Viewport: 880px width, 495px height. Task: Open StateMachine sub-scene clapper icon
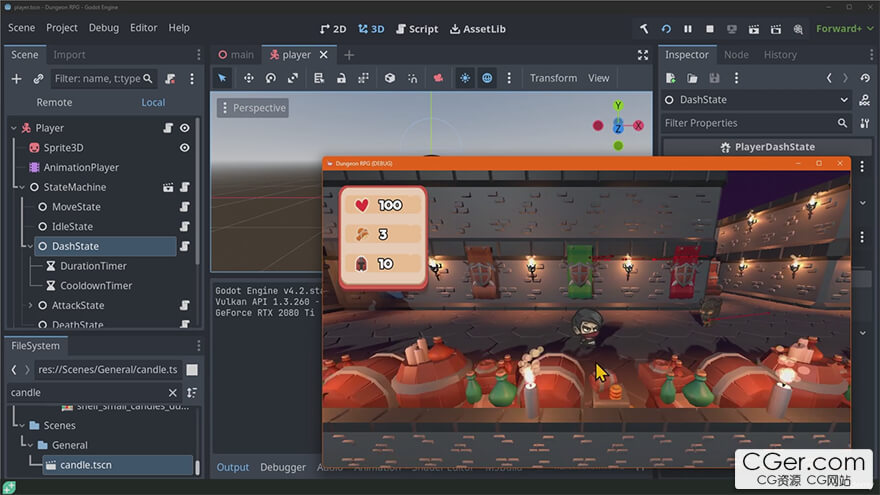coord(168,187)
